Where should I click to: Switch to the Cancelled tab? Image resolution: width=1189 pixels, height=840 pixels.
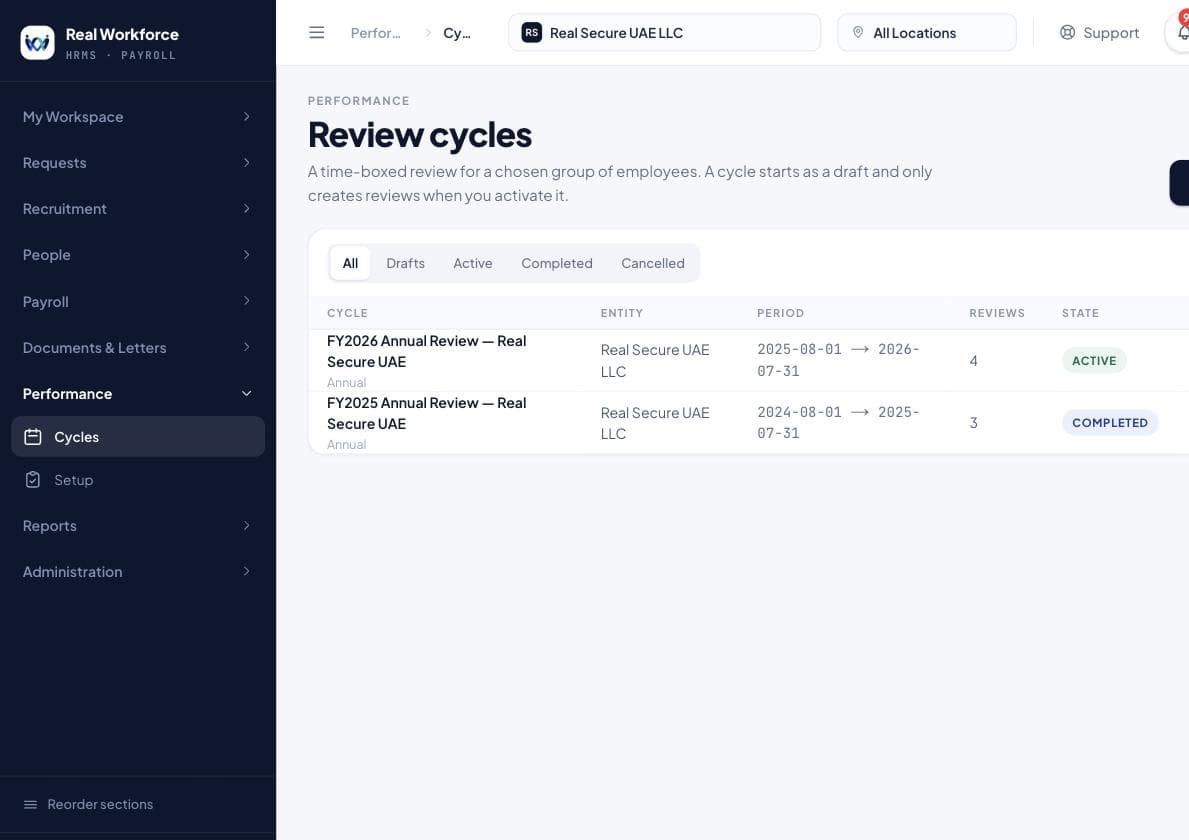pos(653,263)
